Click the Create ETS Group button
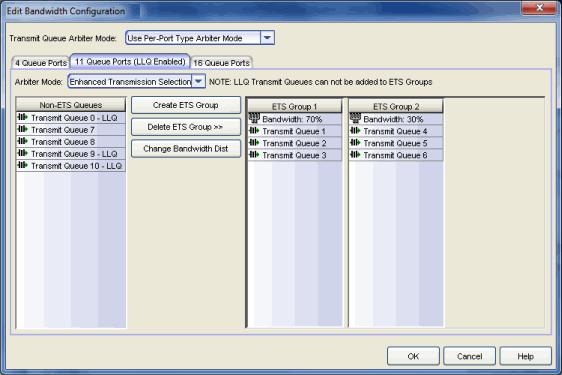 tap(186, 105)
